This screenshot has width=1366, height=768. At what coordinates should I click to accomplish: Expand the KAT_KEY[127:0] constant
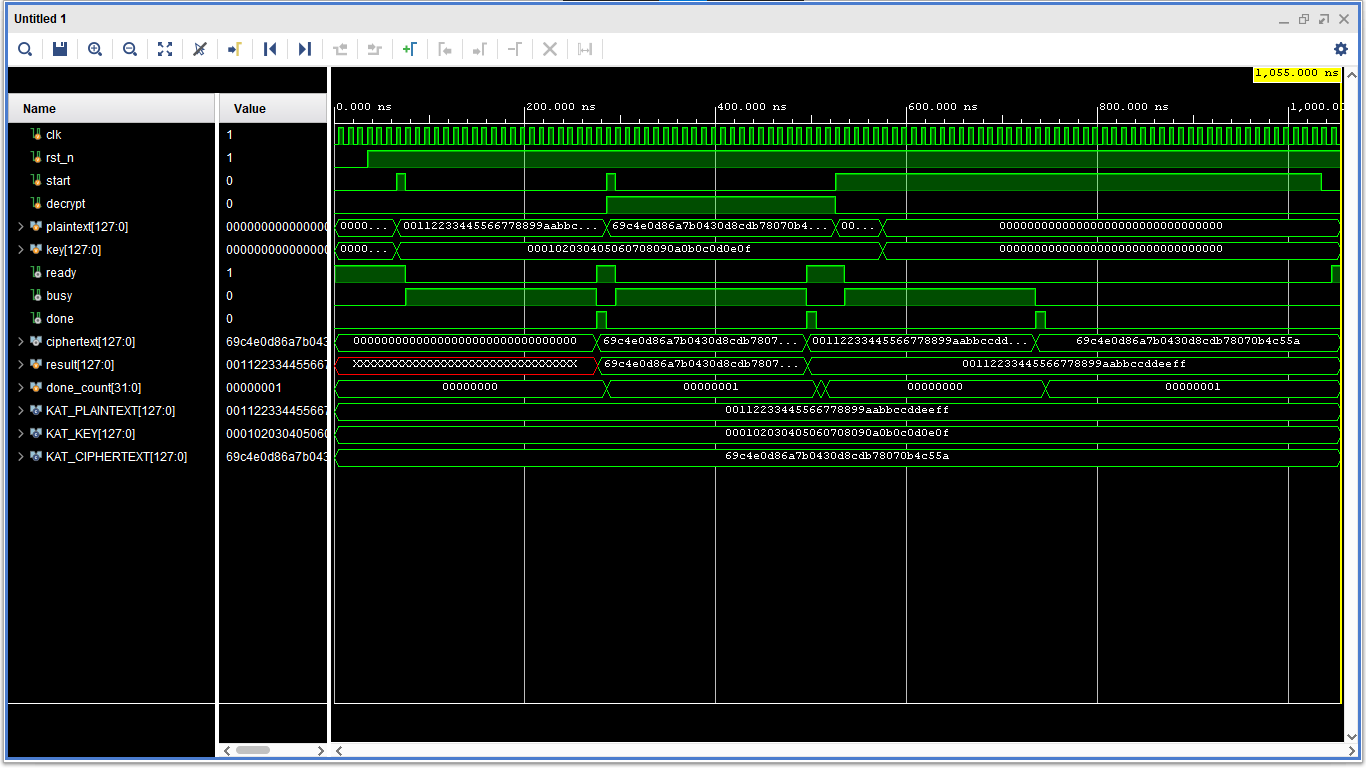[20, 434]
